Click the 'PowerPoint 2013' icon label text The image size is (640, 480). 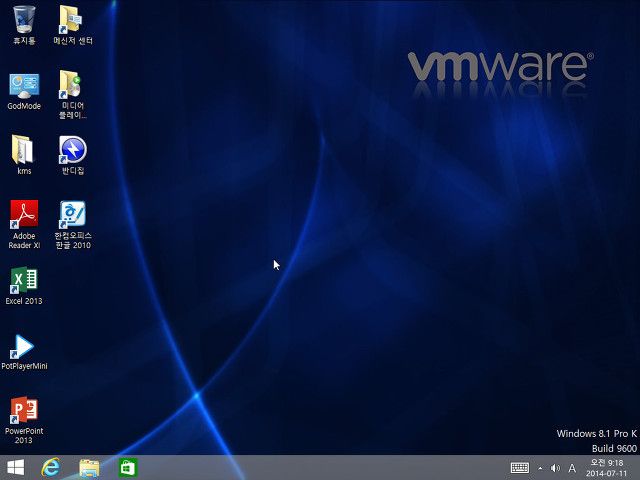click(x=24, y=436)
